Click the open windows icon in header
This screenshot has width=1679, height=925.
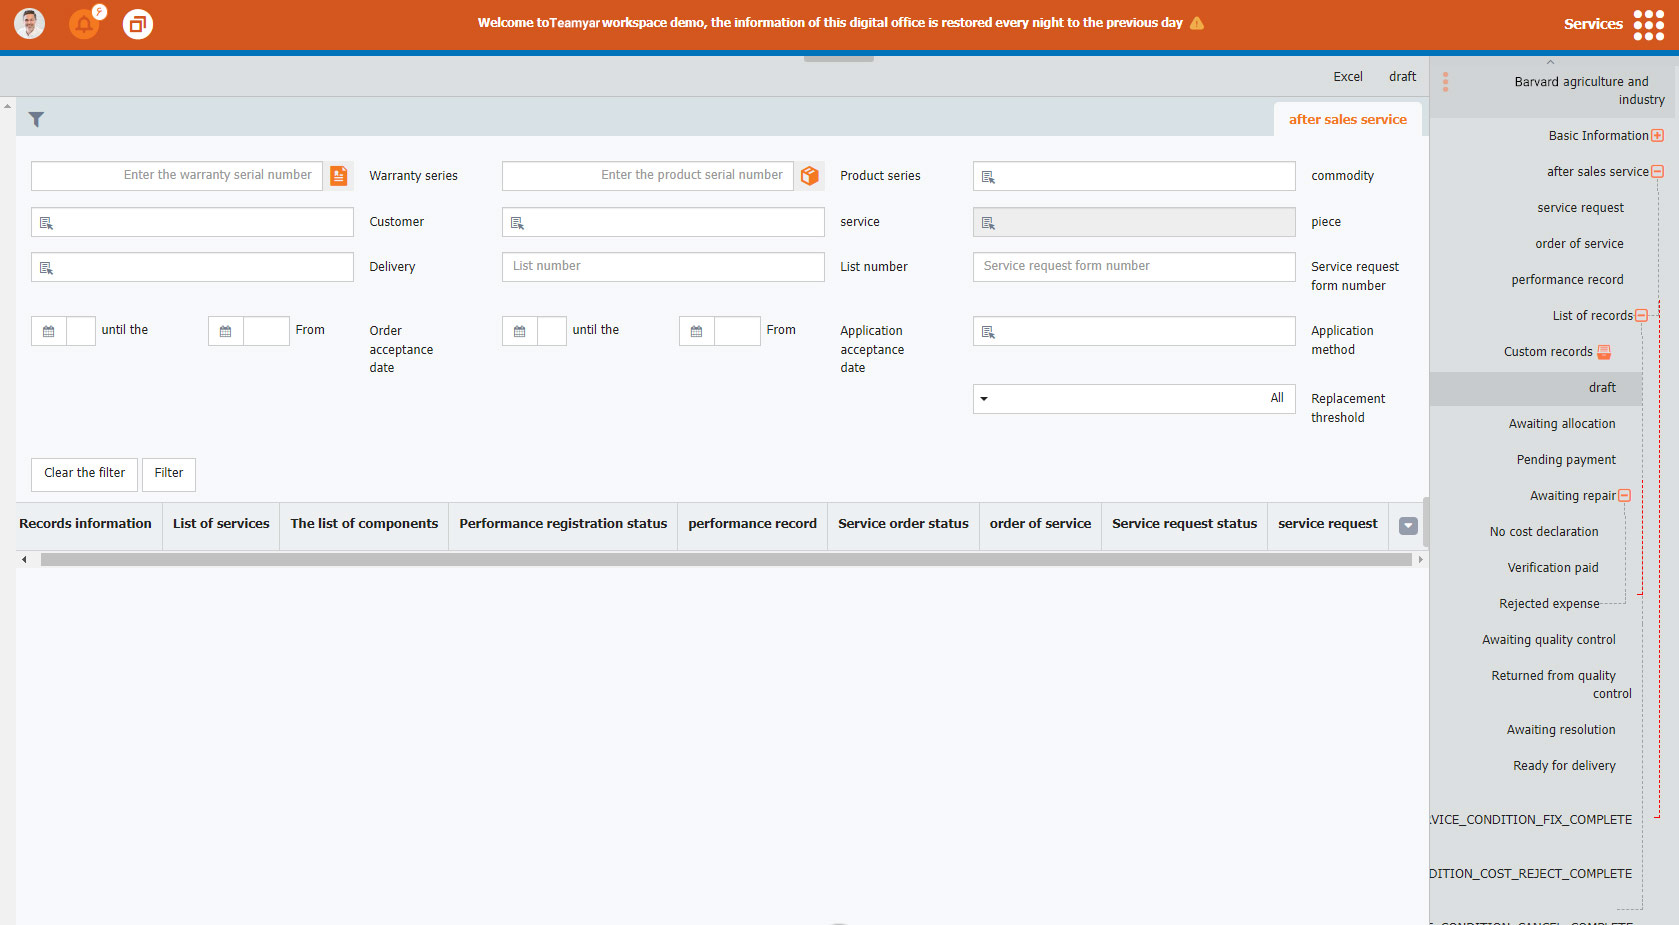138,23
